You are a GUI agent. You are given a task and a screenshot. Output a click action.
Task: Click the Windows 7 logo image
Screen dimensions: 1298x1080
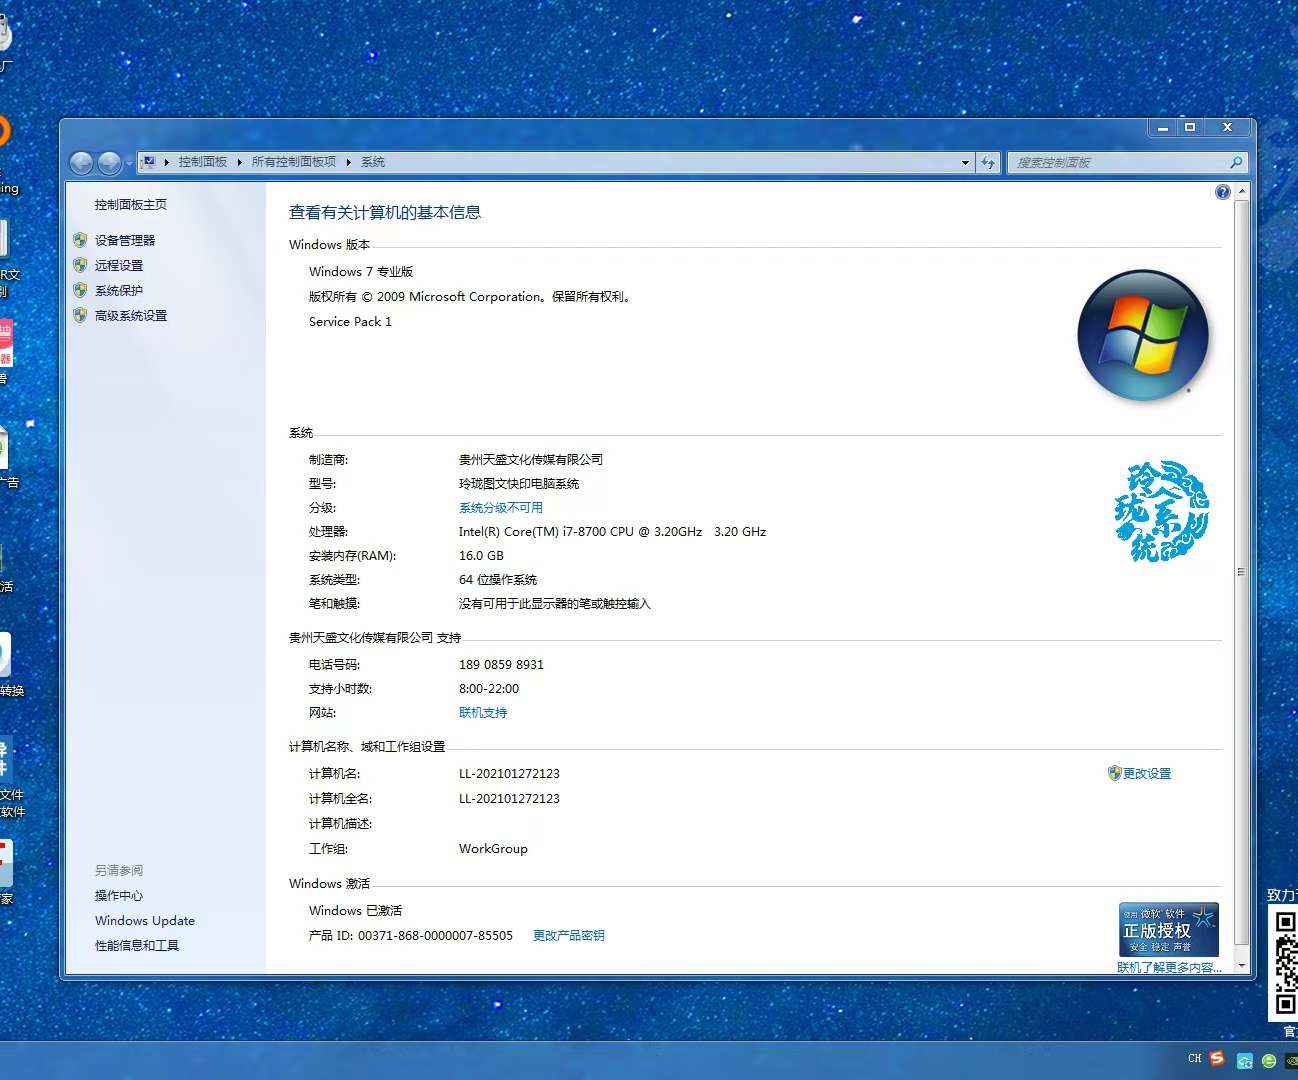[1143, 335]
